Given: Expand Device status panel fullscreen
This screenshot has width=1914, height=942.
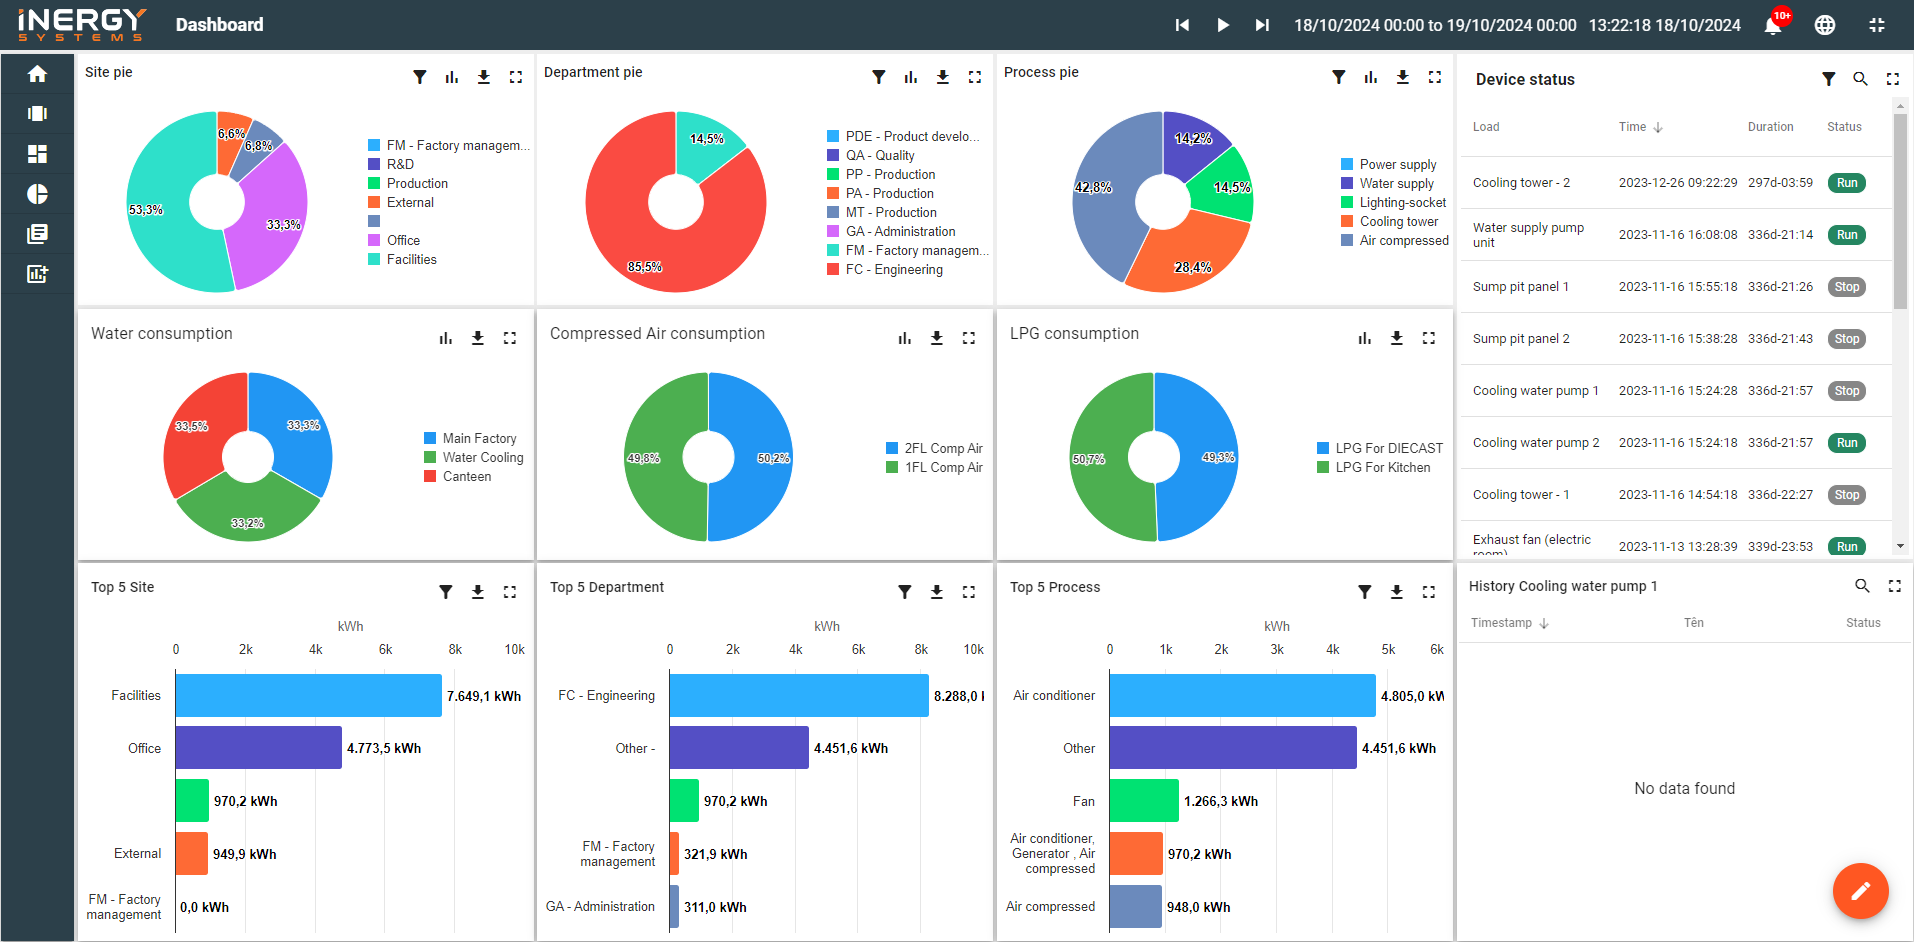Looking at the screenshot, I should [x=1893, y=79].
